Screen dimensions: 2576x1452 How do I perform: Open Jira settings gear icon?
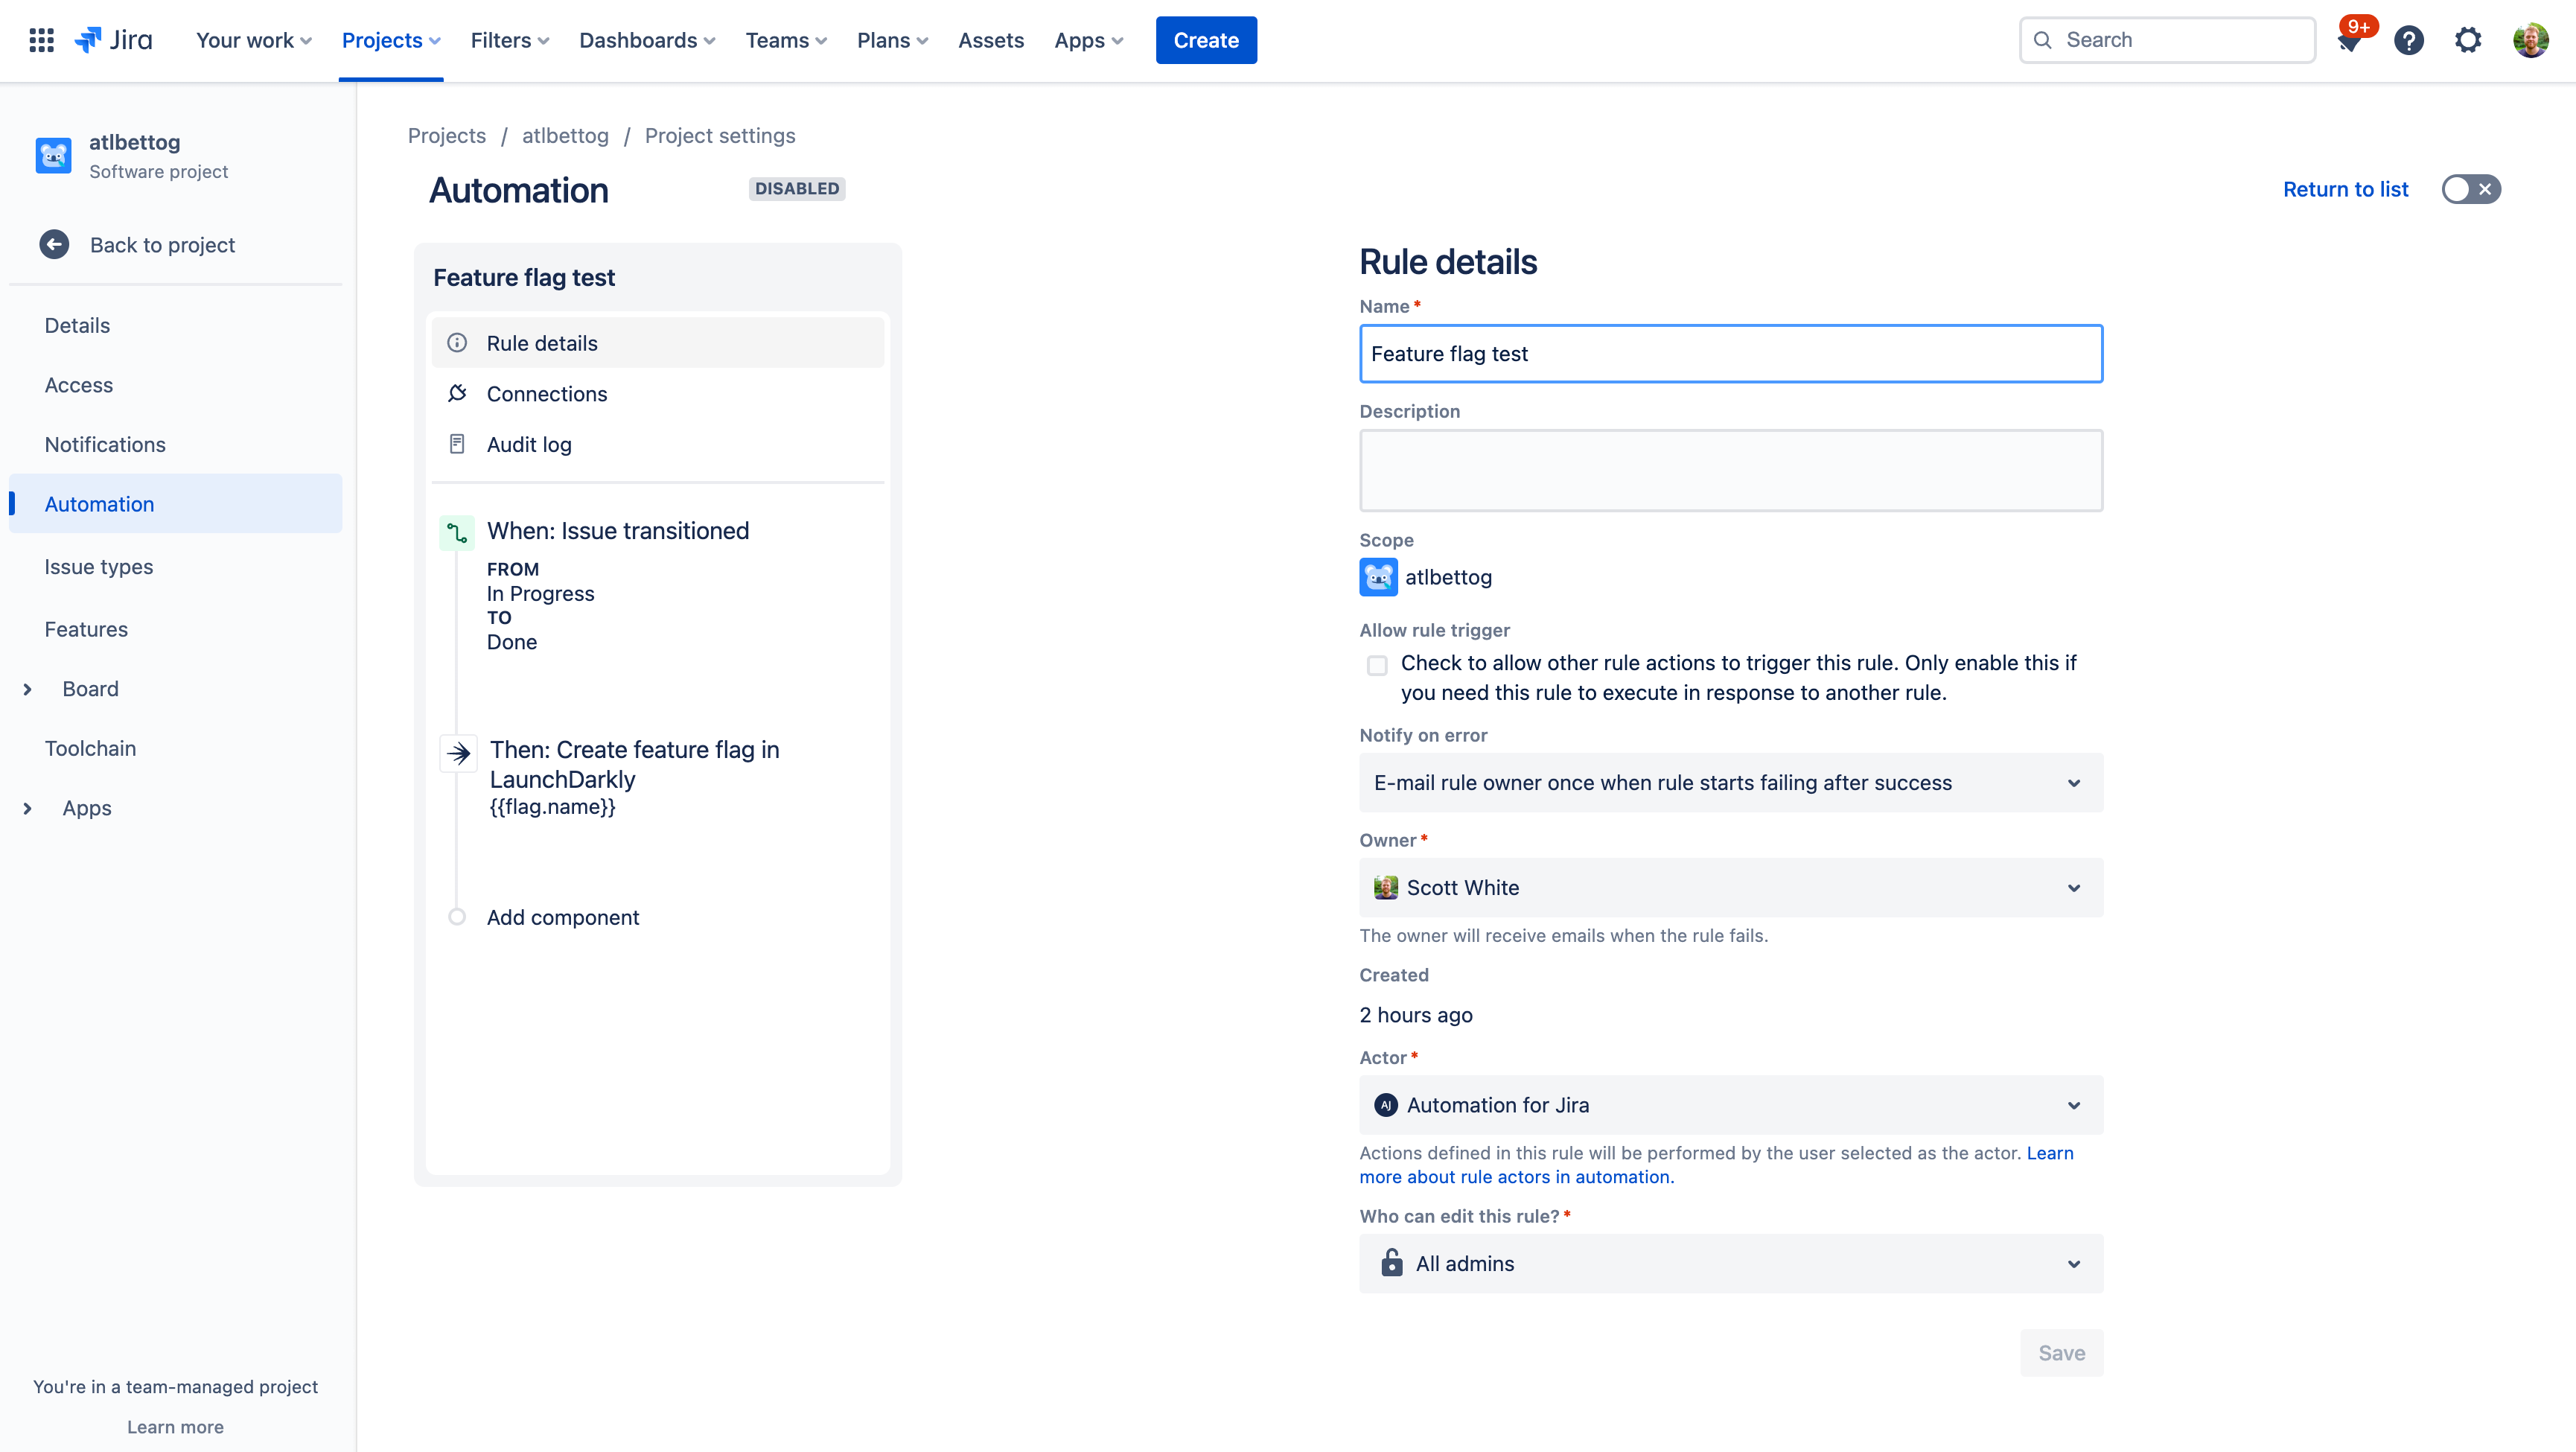click(2468, 40)
